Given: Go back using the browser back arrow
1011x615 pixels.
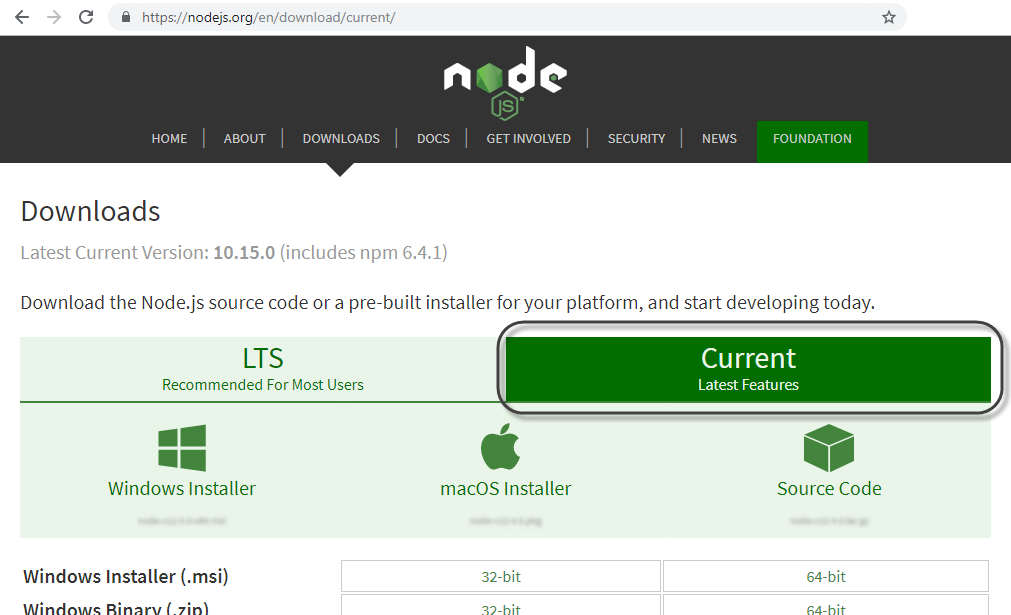Looking at the screenshot, I should point(22,17).
